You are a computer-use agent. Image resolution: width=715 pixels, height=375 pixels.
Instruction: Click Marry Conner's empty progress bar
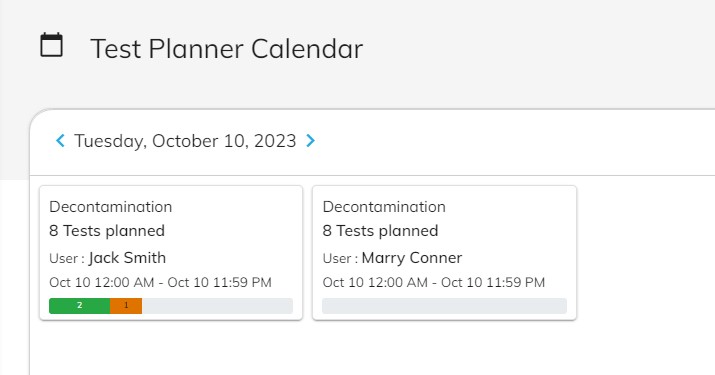pyautogui.click(x=445, y=306)
